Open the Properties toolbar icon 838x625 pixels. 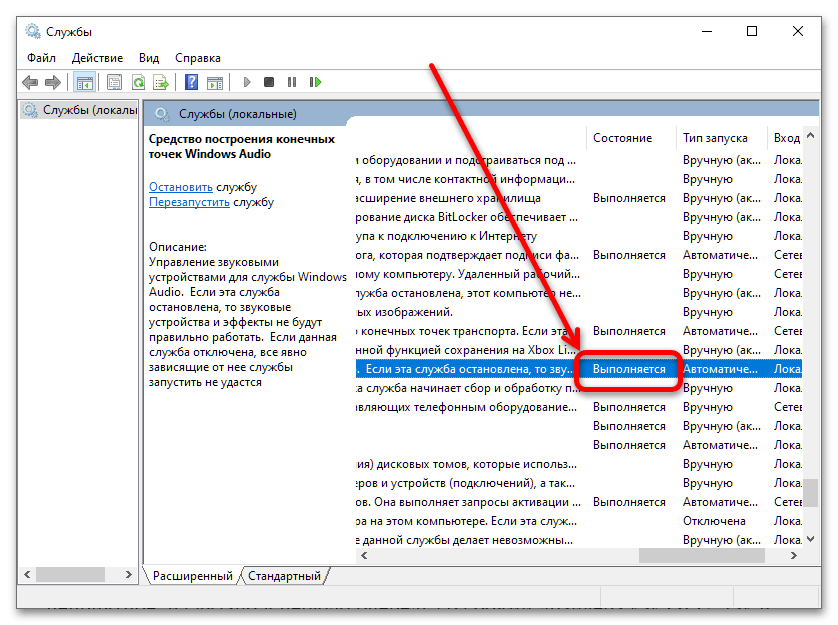click(x=114, y=82)
